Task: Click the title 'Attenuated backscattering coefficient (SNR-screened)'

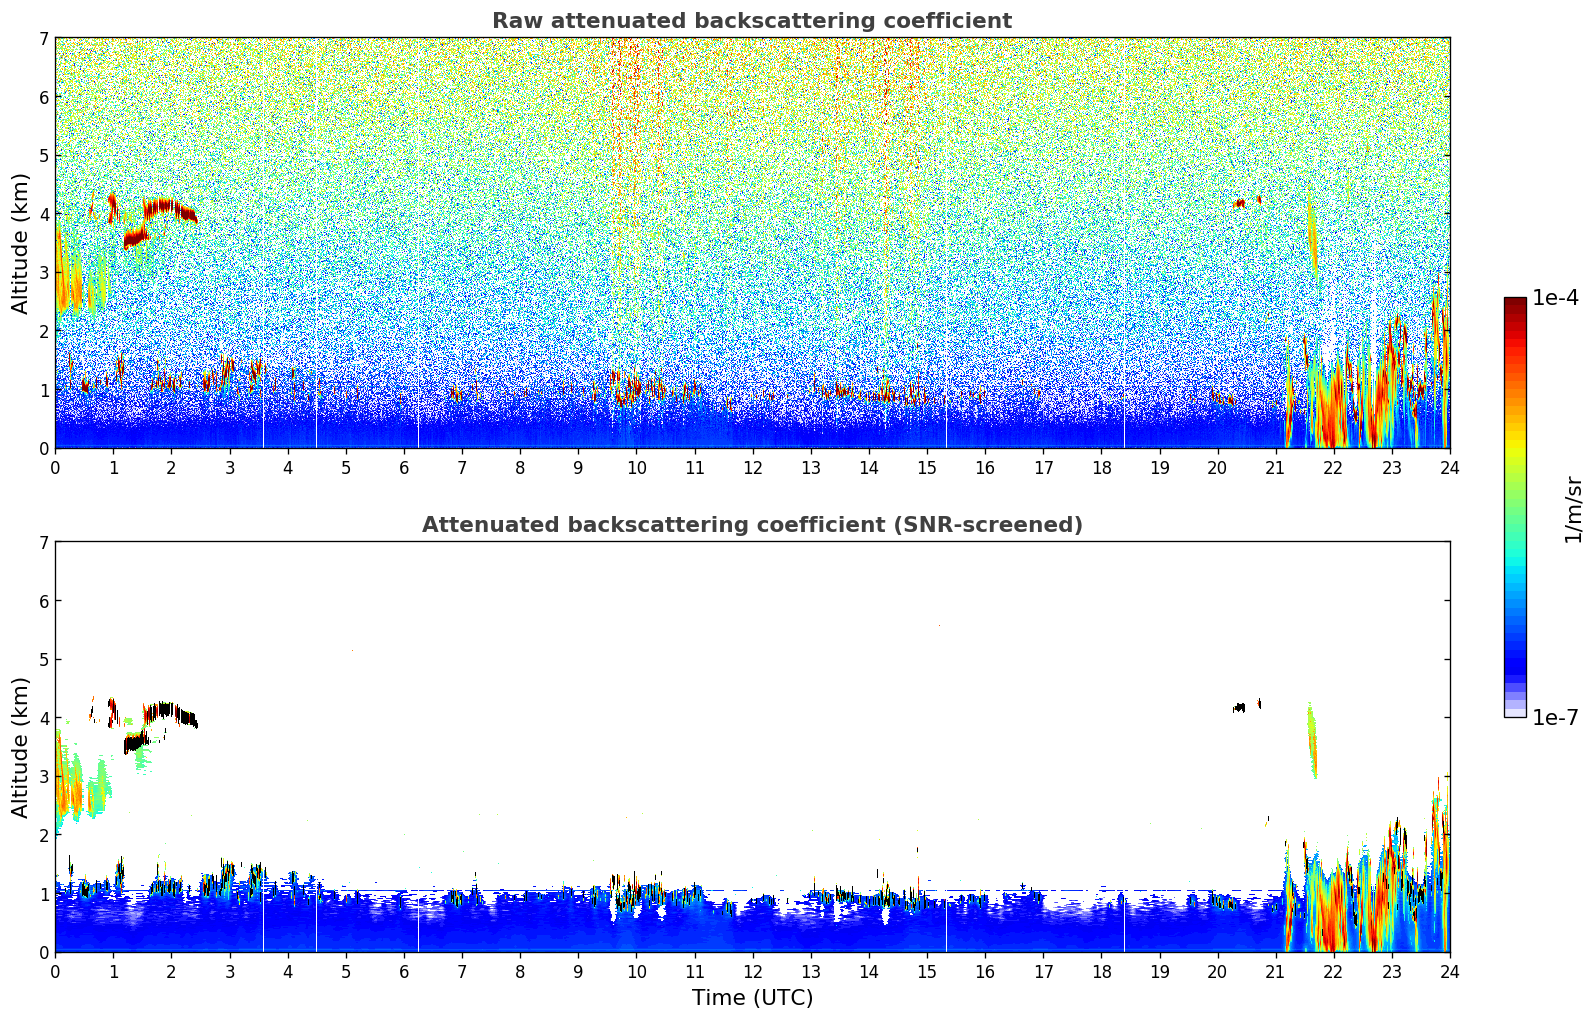Action: point(752,525)
